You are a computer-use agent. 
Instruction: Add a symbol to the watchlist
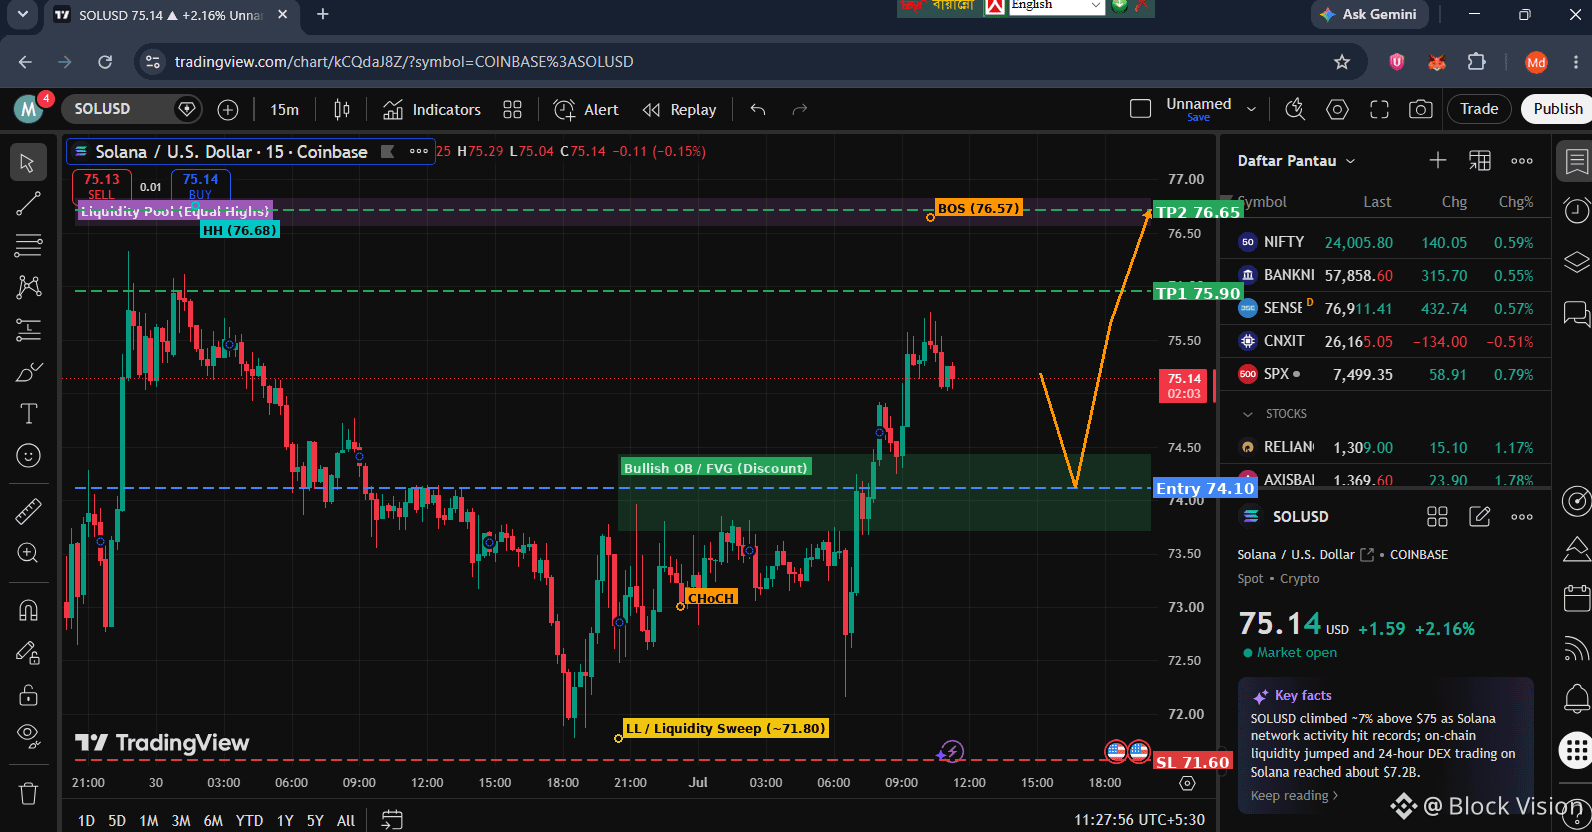(1437, 160)
